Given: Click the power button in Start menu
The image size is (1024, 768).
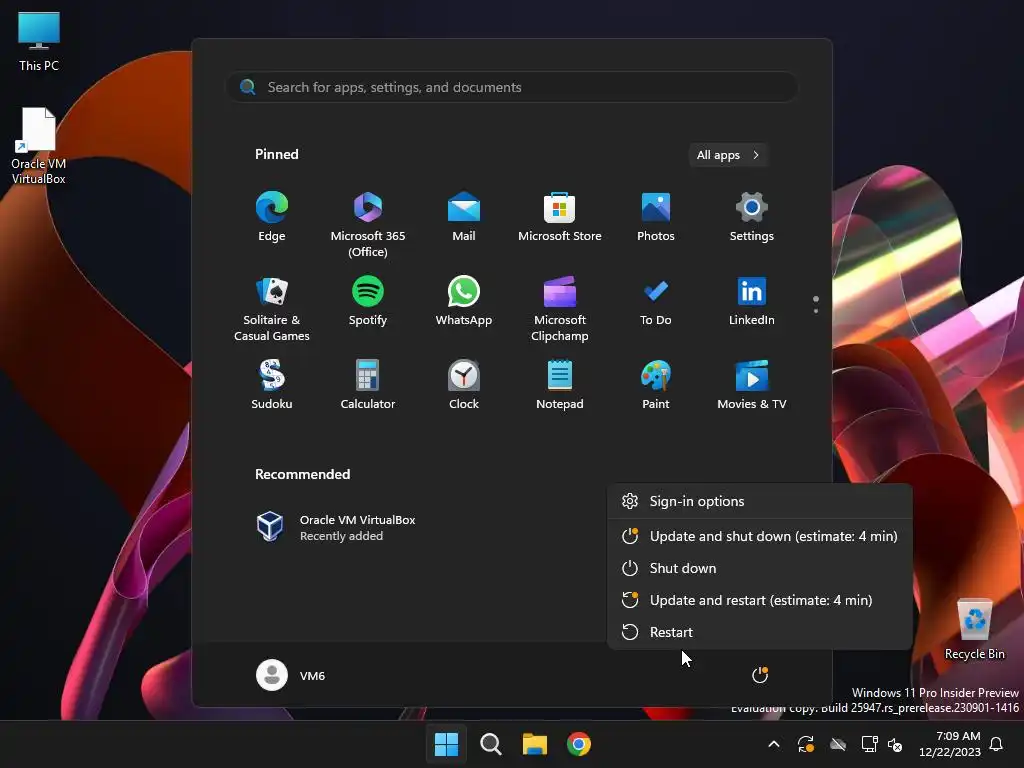Looking at the screenshot, I should tap(760, 675).
